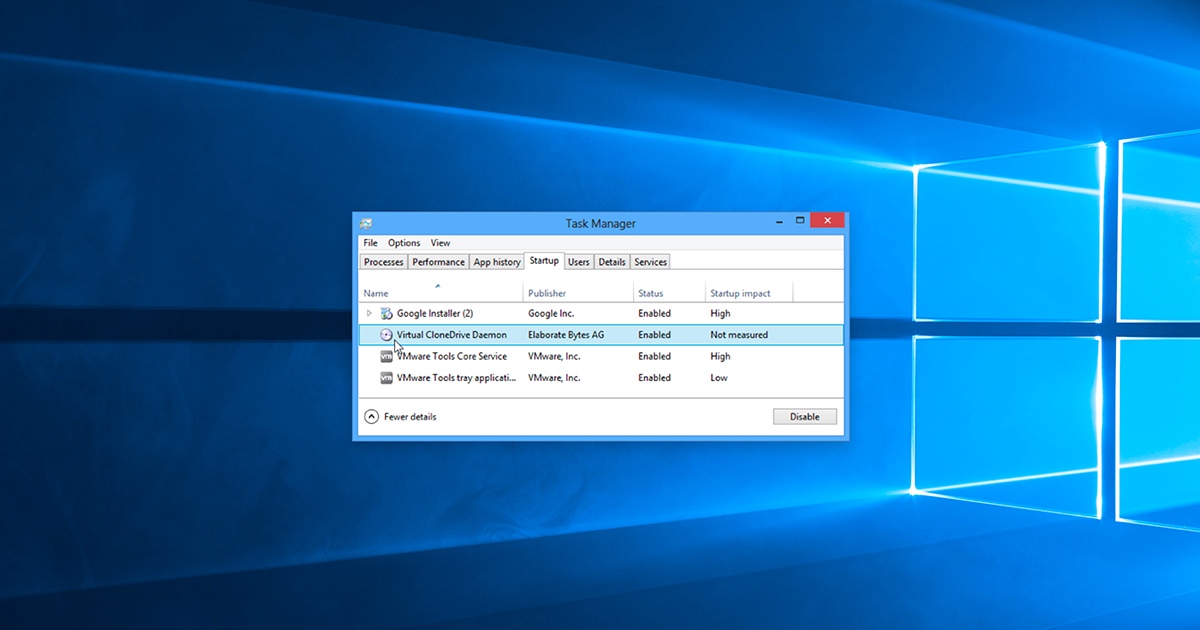
Task: Click the VMware Tools tray application icon
Action: point(387,378)
